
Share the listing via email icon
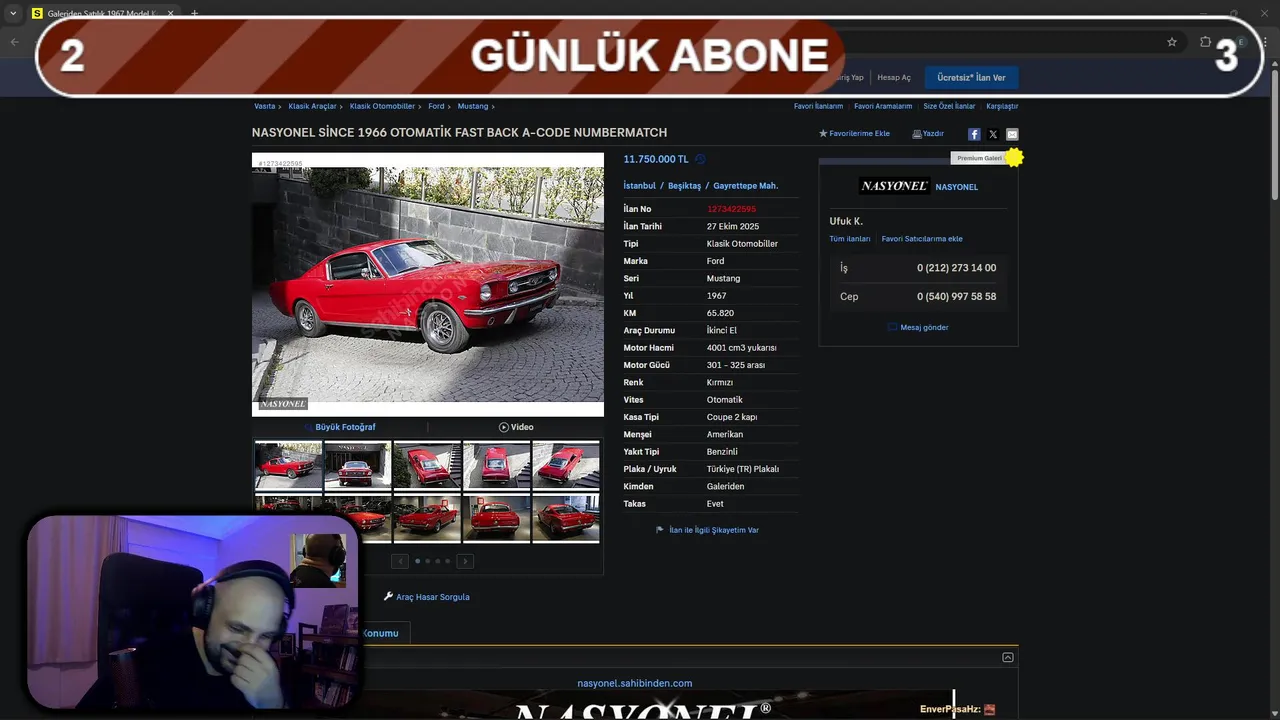(1012, 134)
